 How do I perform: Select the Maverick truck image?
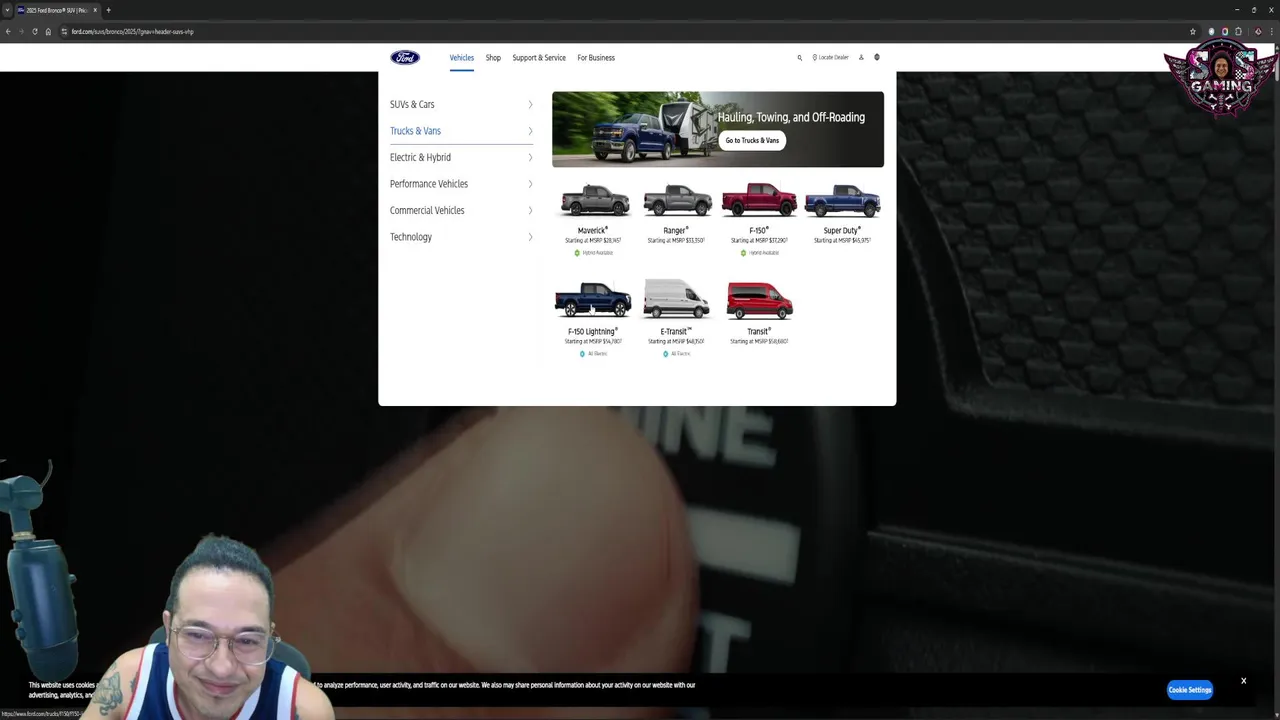tap(594, 200)
